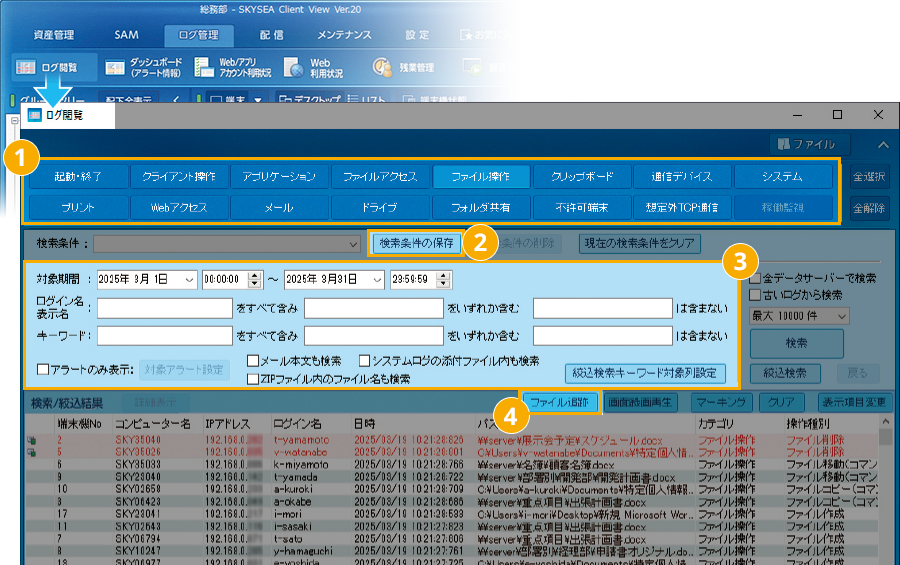Click 画面録画再生 button
This screenshot has width=900, height=565.
tap(641, 403)
